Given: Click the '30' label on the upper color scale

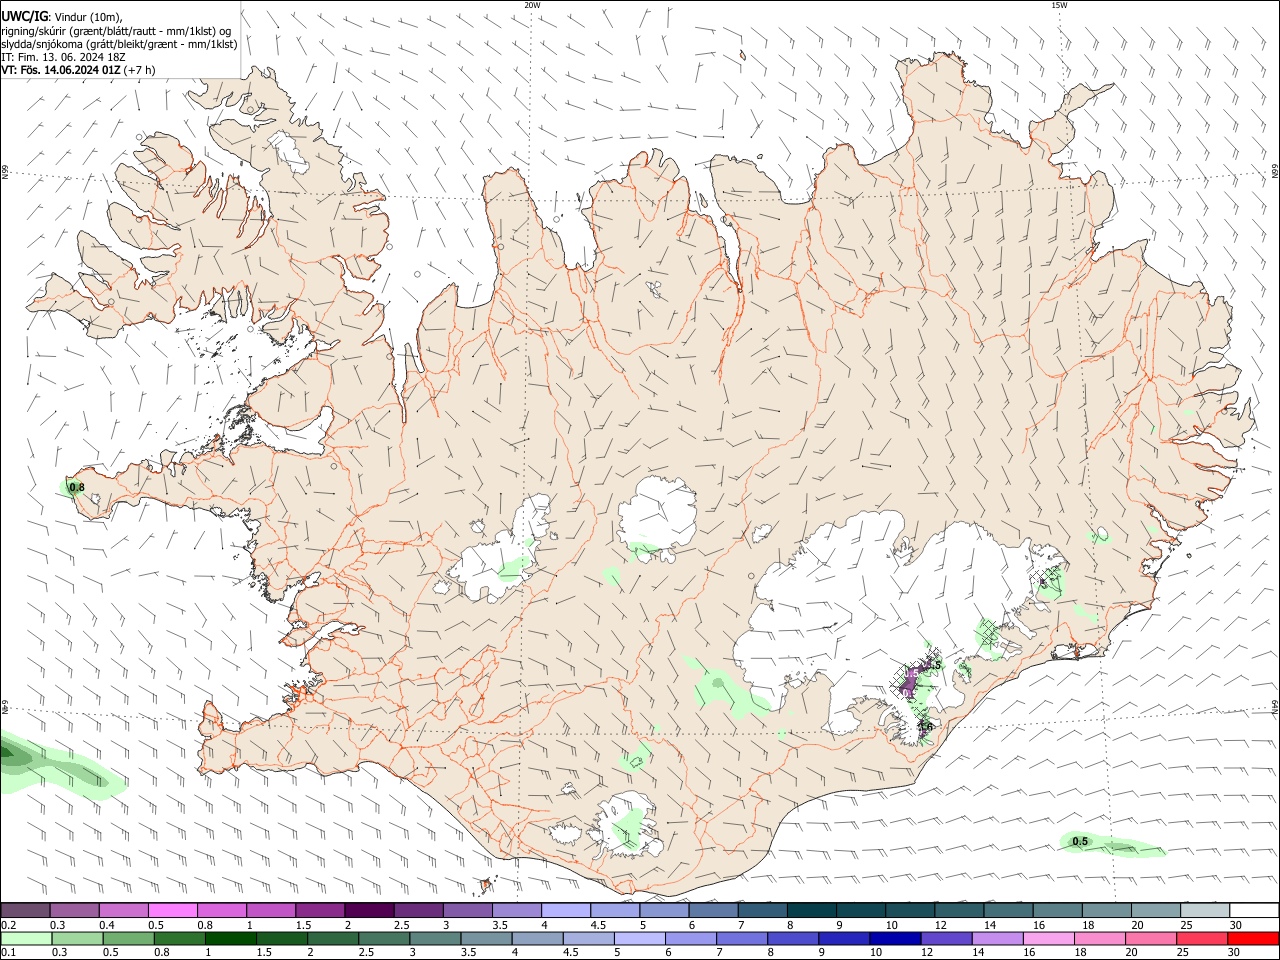Looking at the screenshot, I should (x=1236, y=925).
